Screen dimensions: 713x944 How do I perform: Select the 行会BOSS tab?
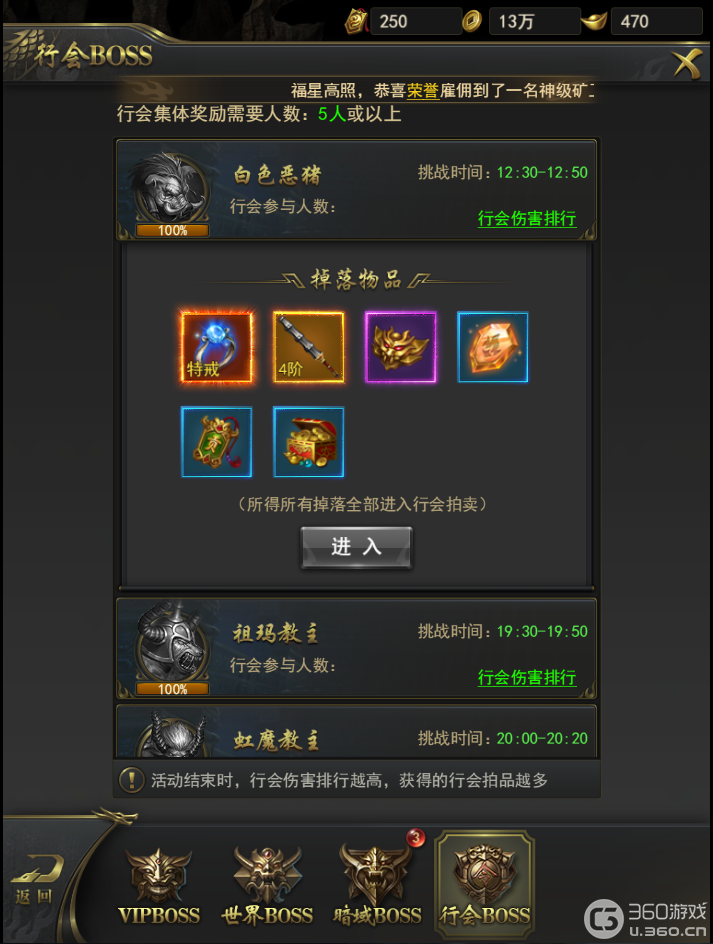pyautogui.click(x=485, y=885)
